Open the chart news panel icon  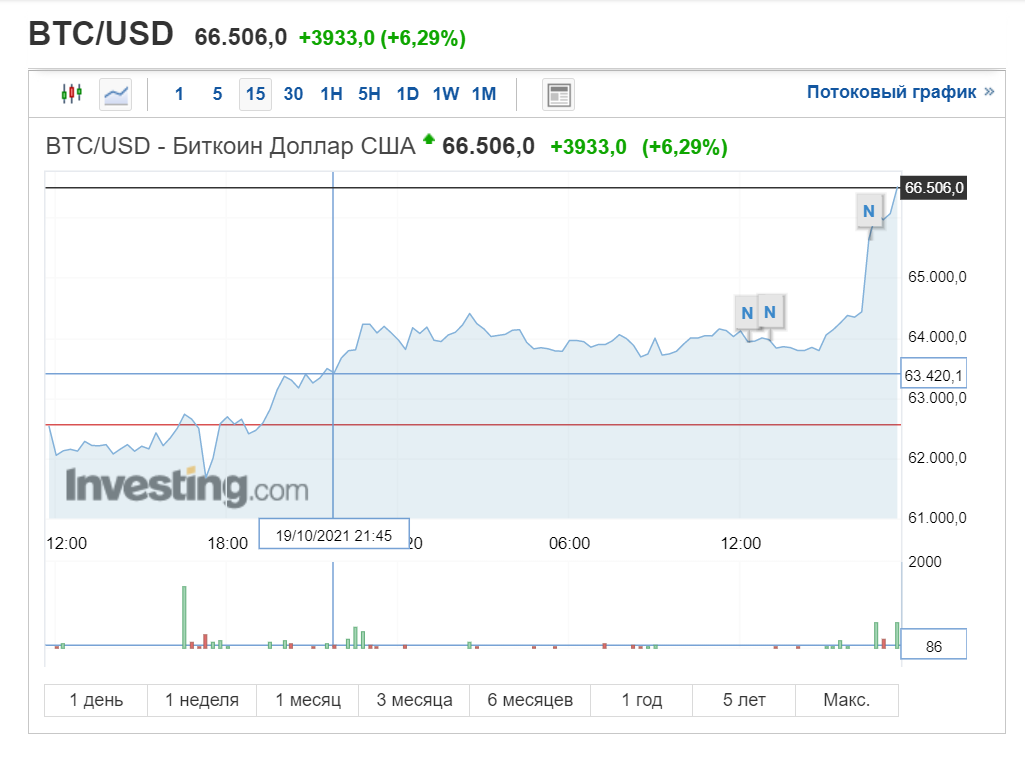[x=558, y=95]
